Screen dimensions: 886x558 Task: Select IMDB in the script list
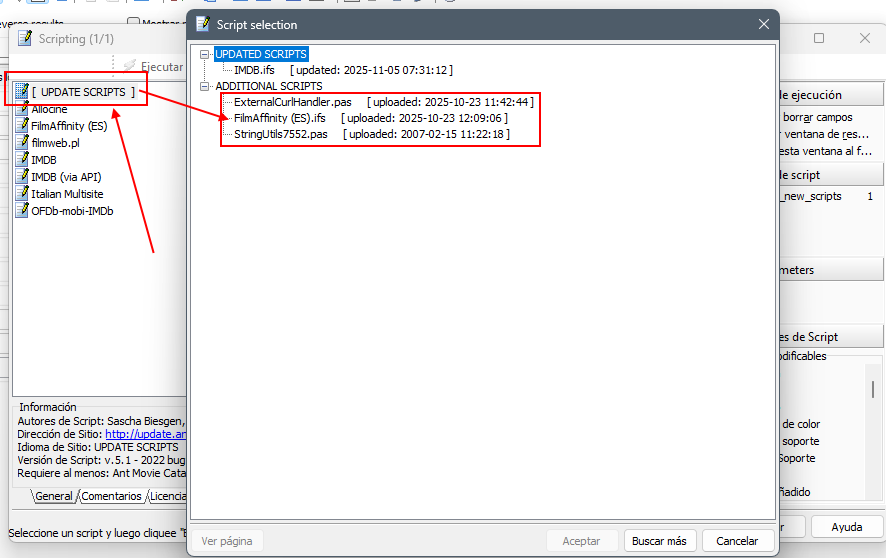tap(44, 160)
